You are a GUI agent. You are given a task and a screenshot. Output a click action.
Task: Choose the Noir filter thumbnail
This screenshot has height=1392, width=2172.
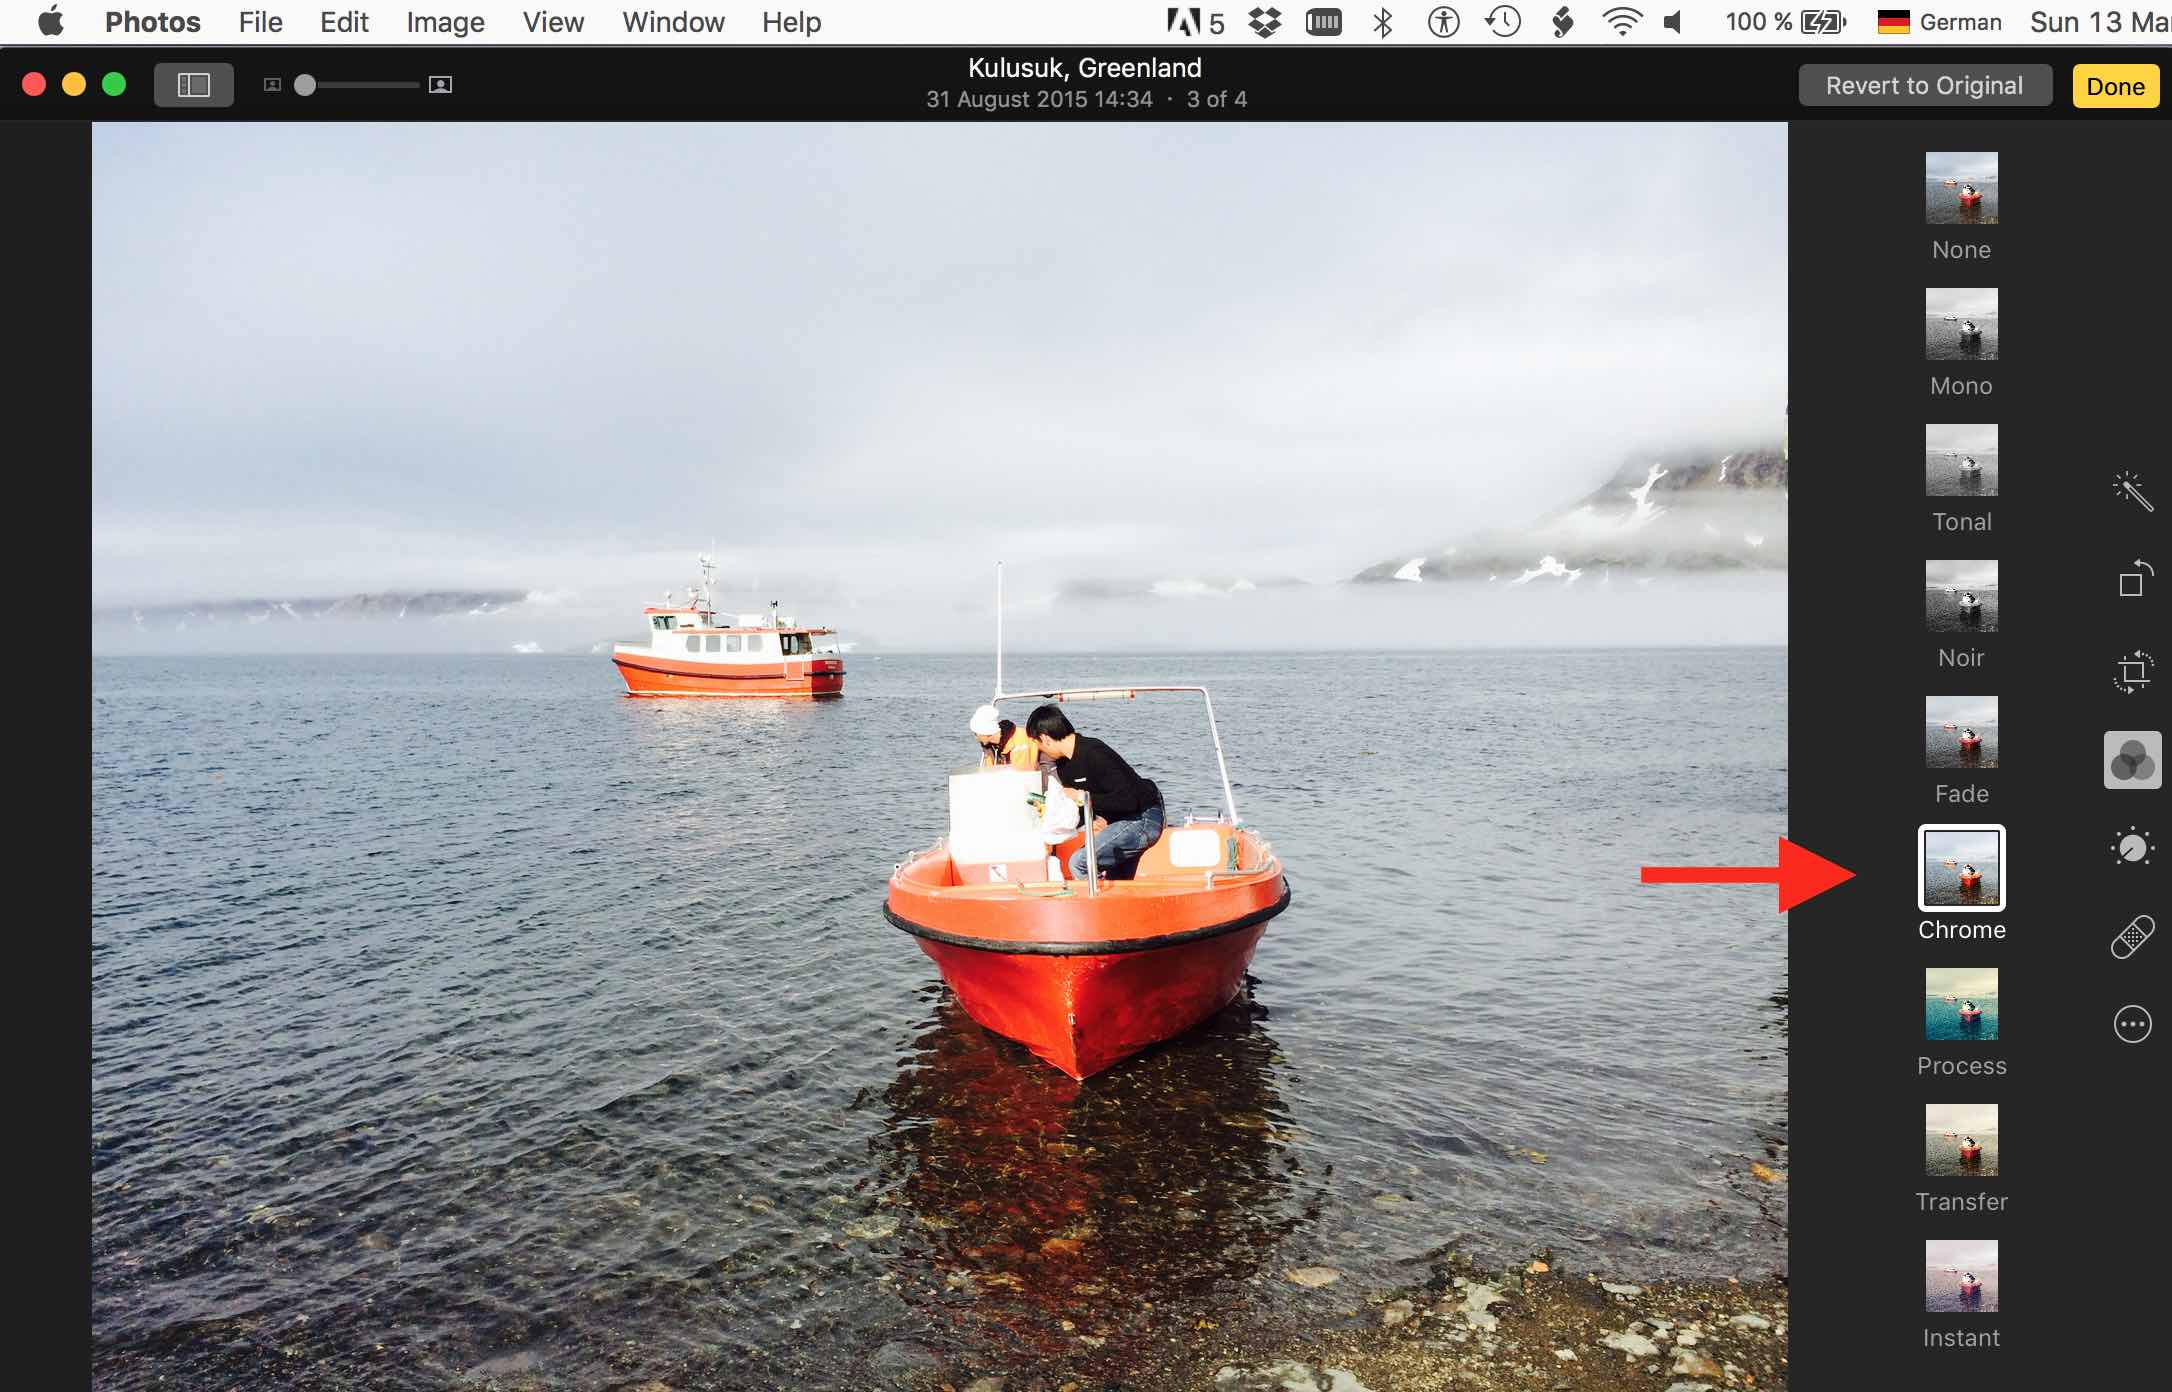(x=1961, y=596)
